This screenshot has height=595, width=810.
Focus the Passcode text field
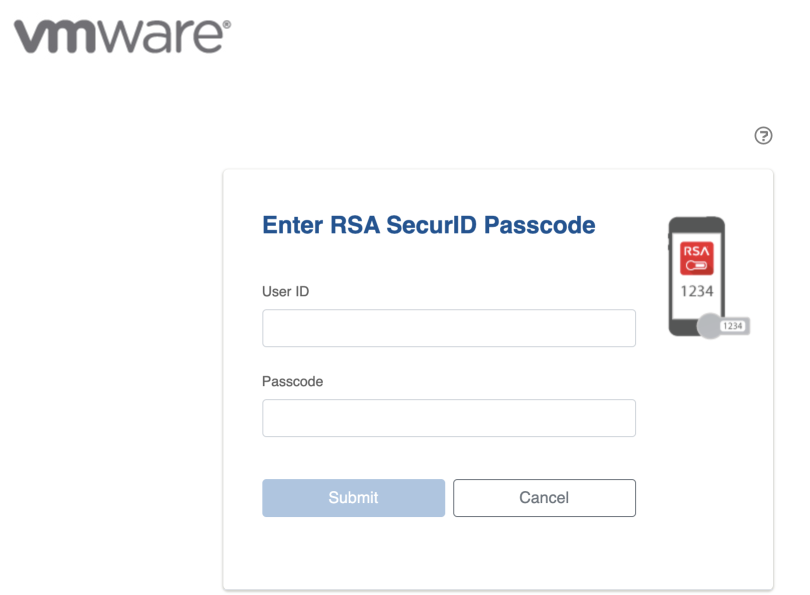coord(448,418)
